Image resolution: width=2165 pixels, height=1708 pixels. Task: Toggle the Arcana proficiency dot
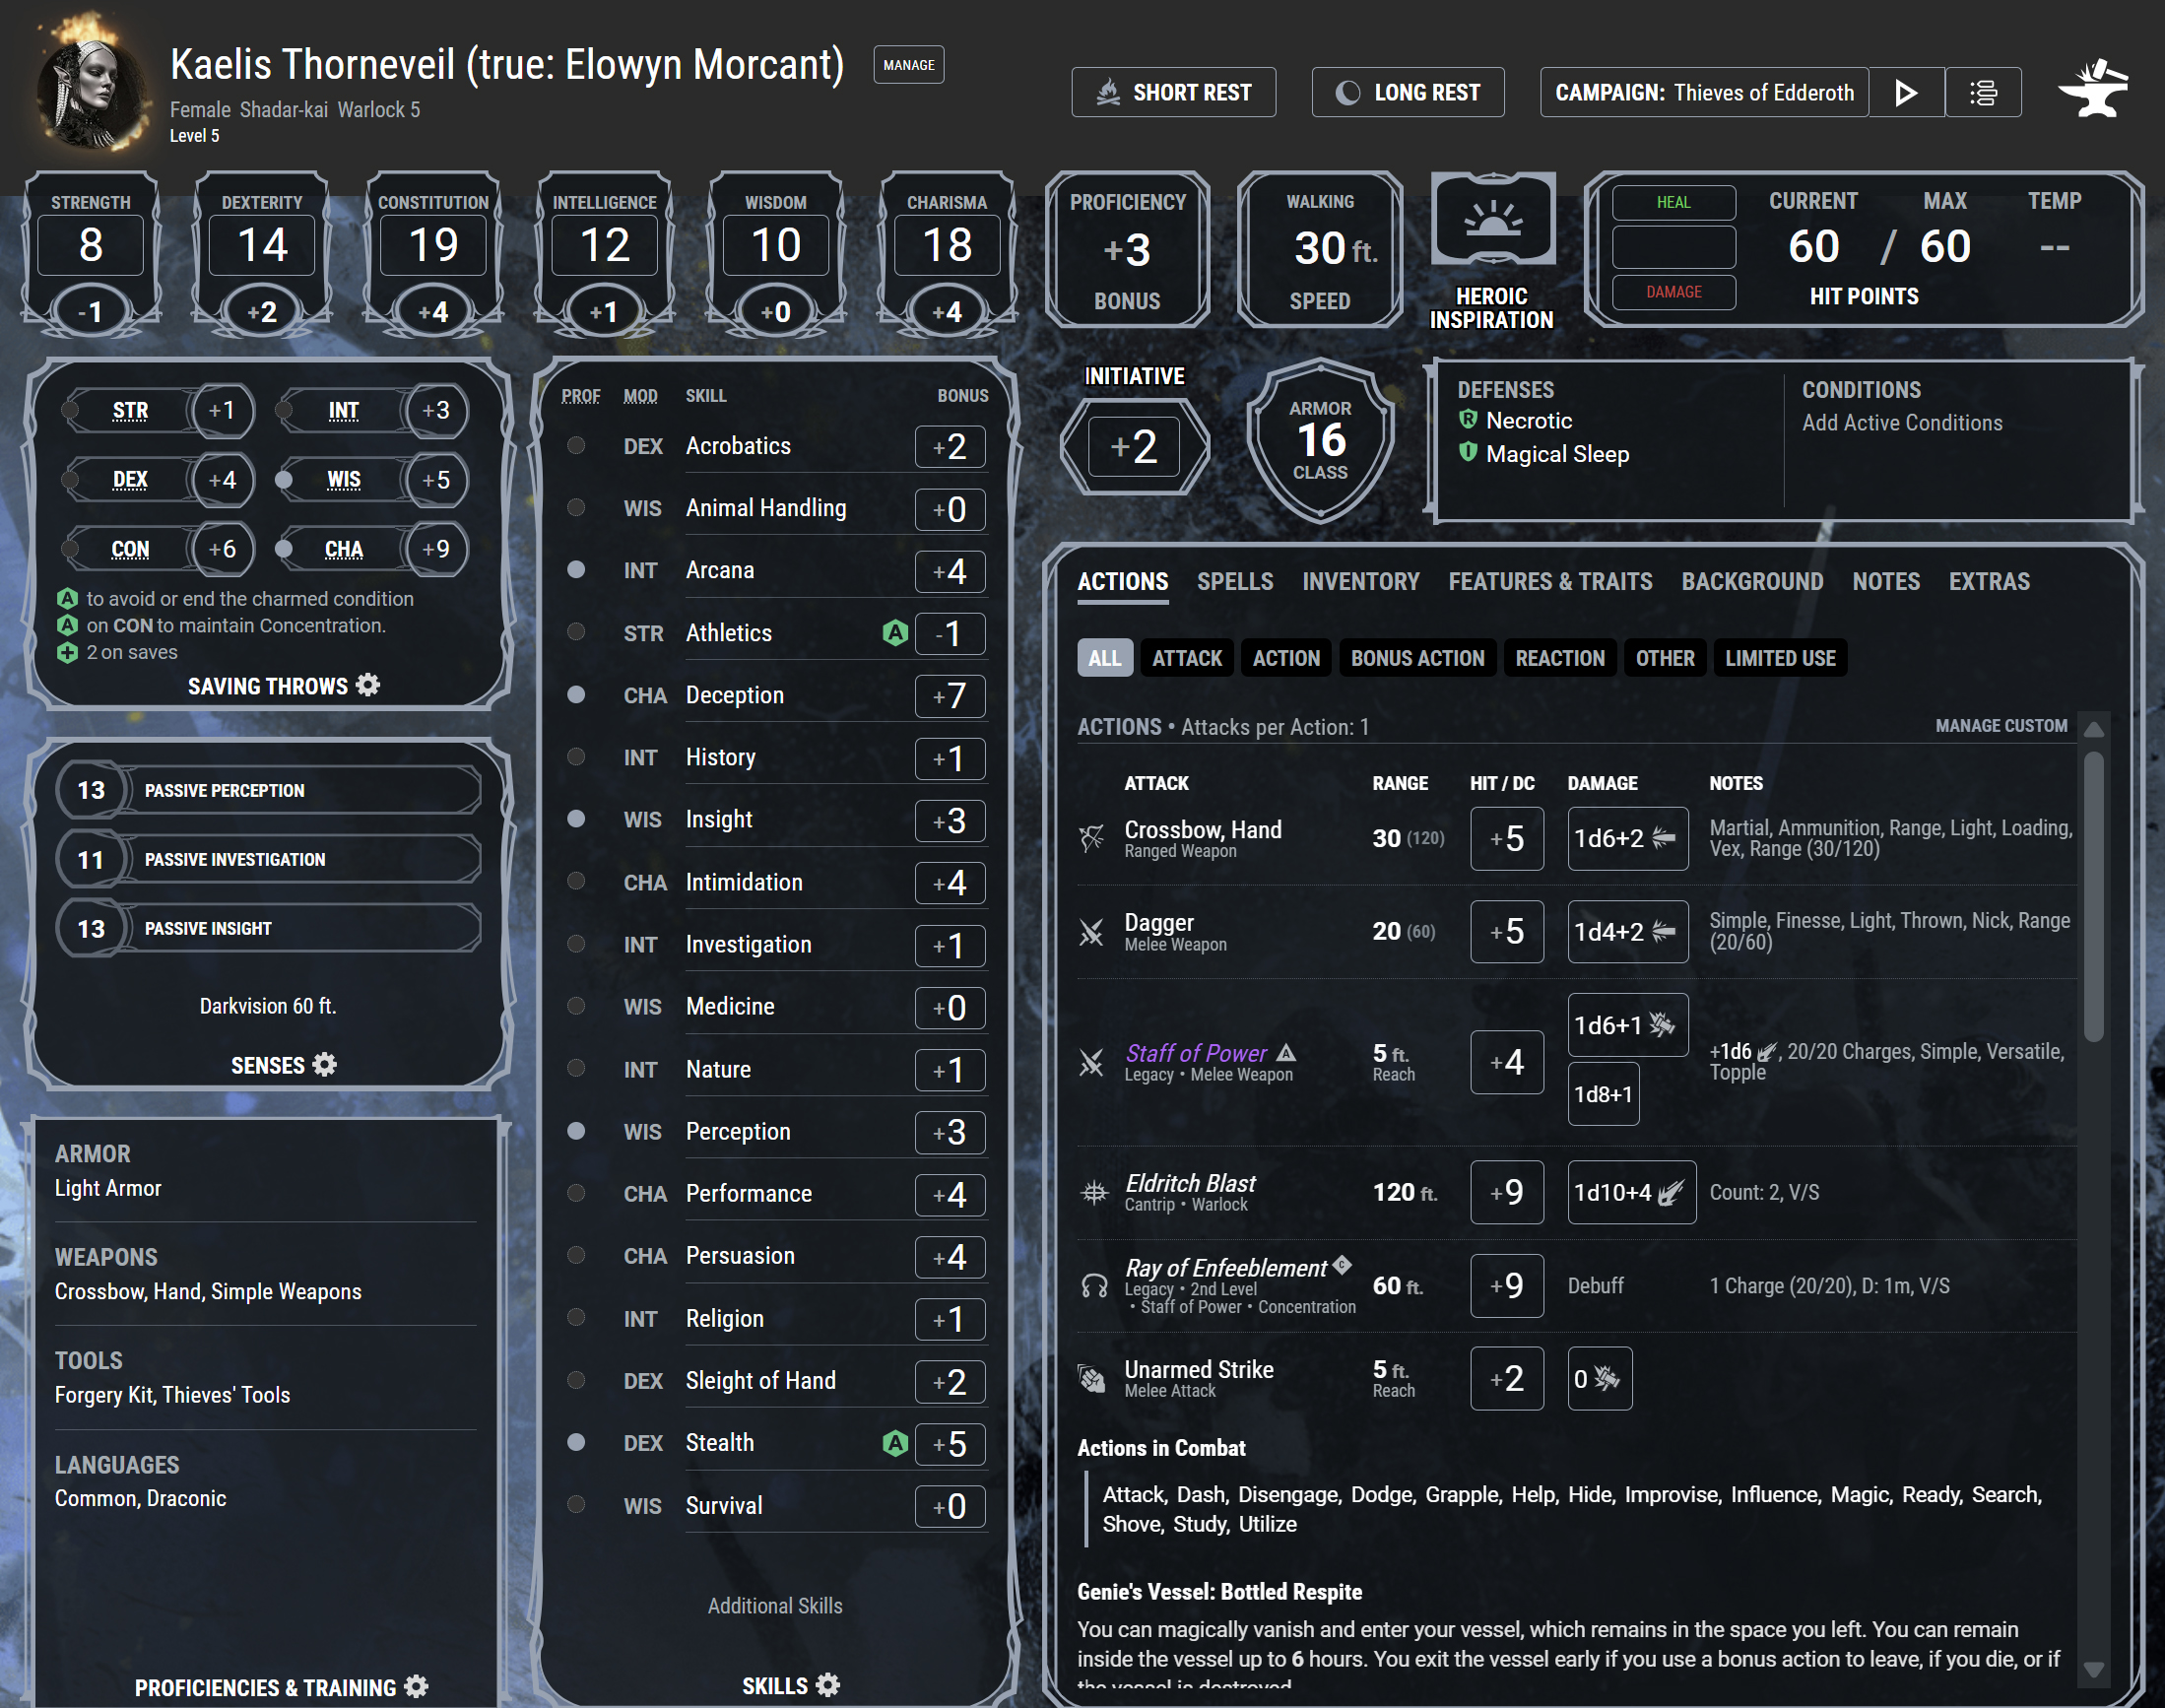point(576,569)
